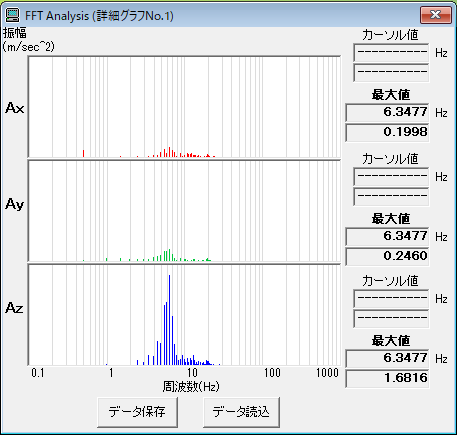Click the FFT Analysis window title icon
Image resolution: width=457 pixels, height=435 pixels.
[13, 15]
